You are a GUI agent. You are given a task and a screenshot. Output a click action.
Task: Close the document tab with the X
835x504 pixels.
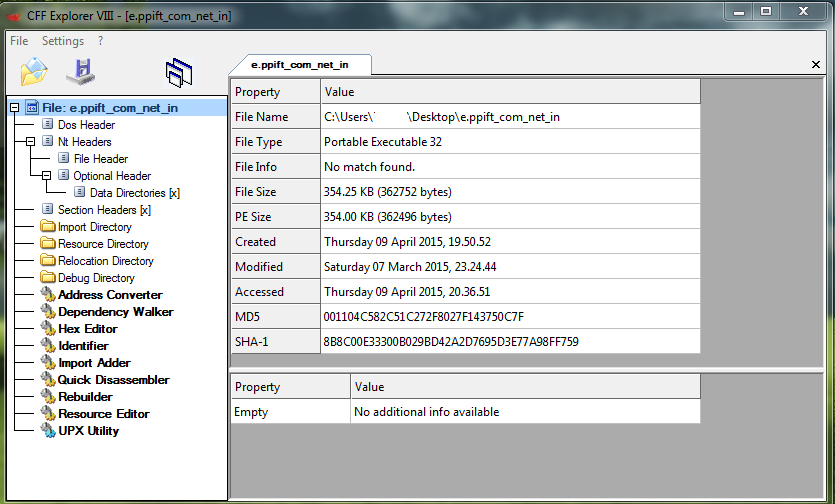coord(815,64)
